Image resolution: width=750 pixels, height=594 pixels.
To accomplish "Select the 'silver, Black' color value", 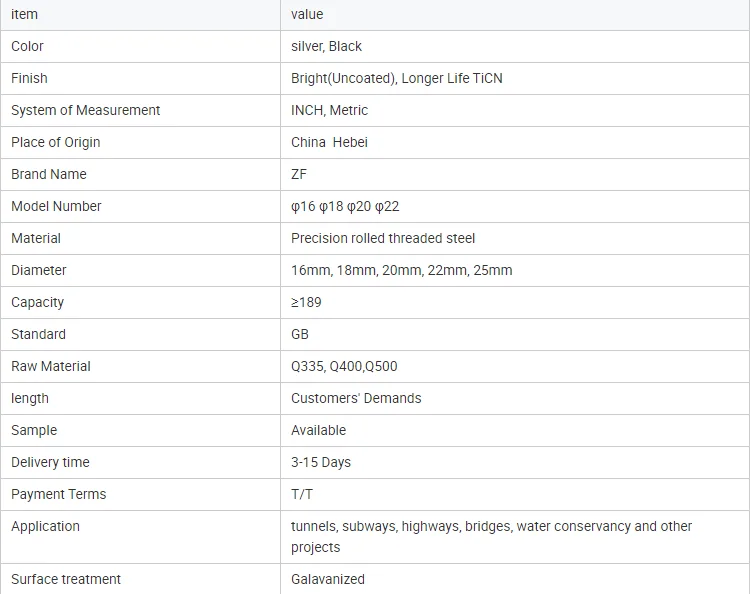I will point(326,46).
